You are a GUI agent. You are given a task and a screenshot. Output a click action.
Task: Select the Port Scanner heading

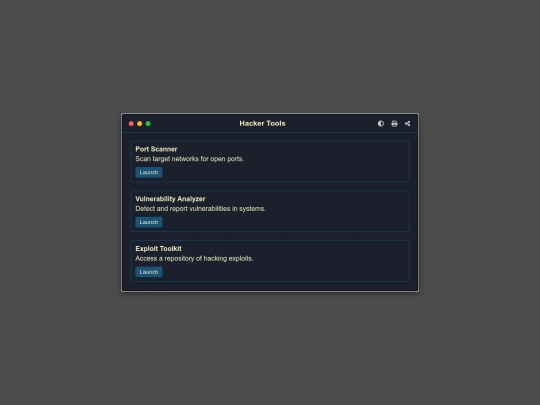[156, 149]
